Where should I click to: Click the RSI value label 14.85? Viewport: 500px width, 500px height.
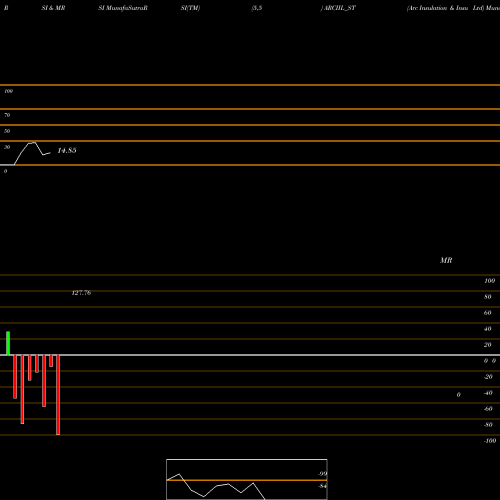click(x=67, y=150)
